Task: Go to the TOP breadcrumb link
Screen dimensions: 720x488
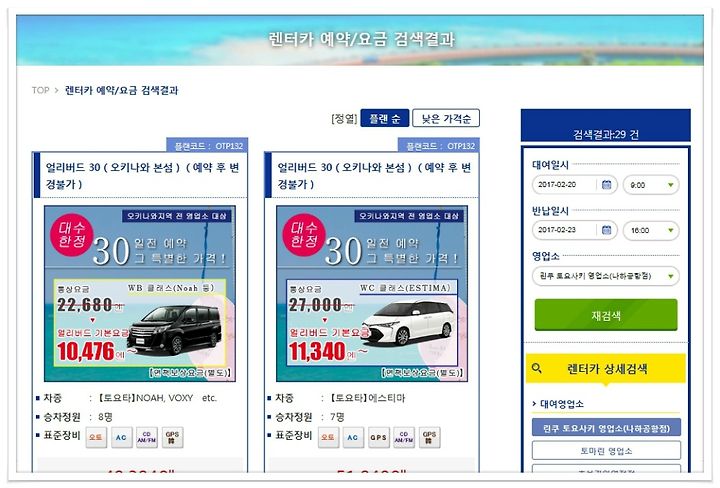Action: click(40, 90)
